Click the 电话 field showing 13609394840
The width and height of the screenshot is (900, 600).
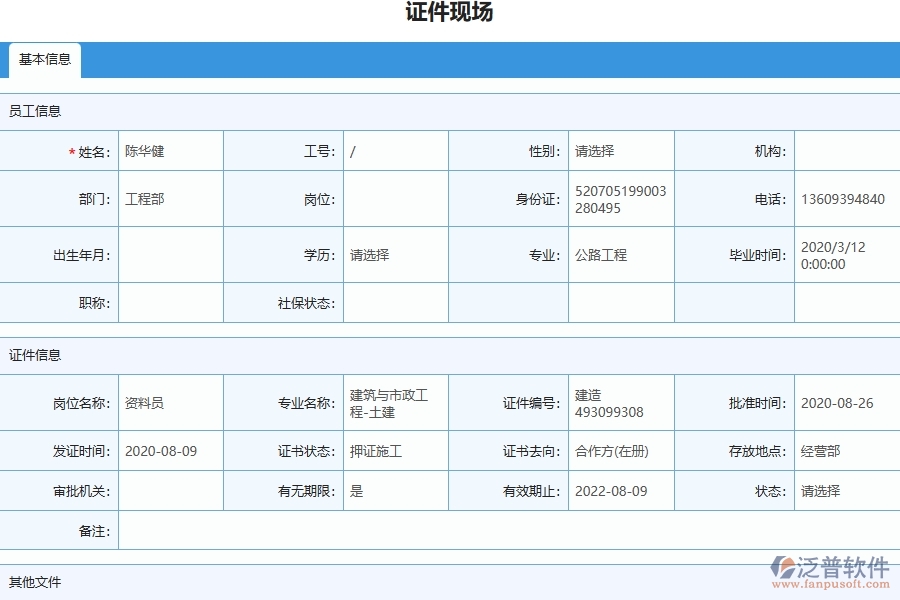point(845,198)
